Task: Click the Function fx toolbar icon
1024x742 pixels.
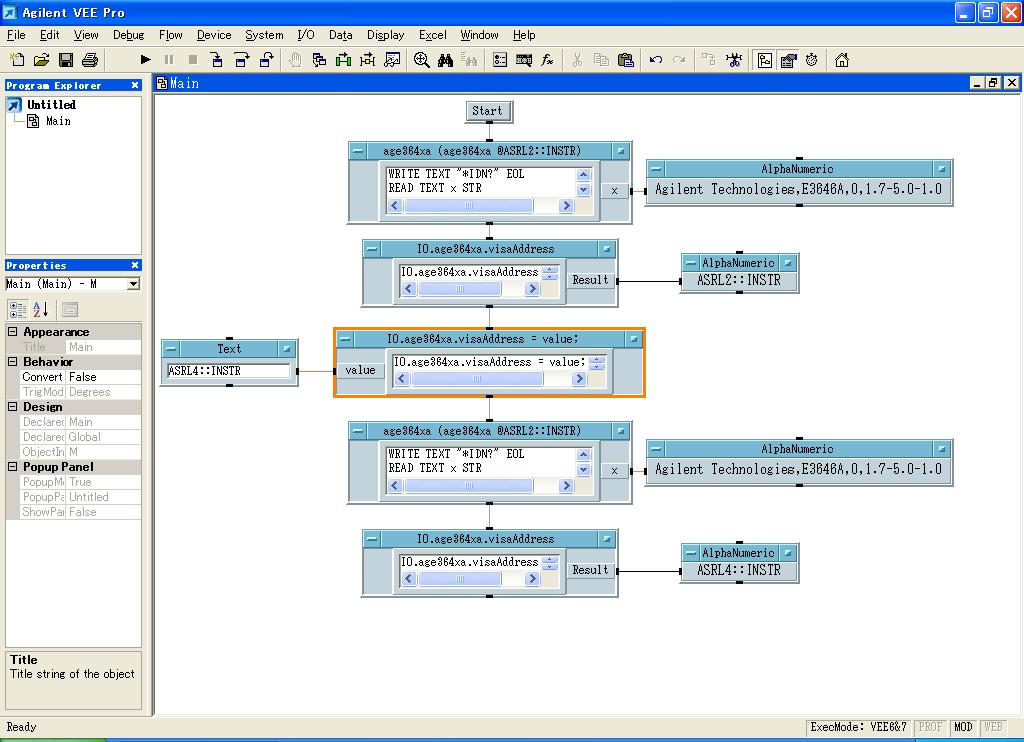Action: pos(547,60)
